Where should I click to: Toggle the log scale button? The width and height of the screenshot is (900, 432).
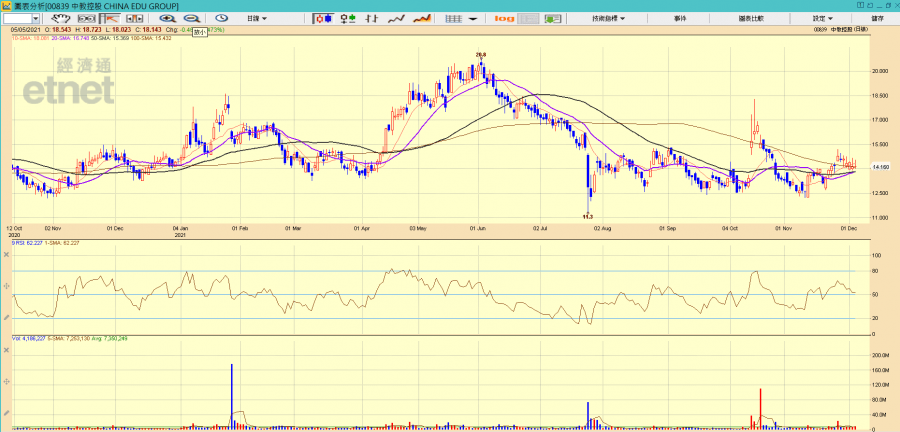click(x=505, y=18)
